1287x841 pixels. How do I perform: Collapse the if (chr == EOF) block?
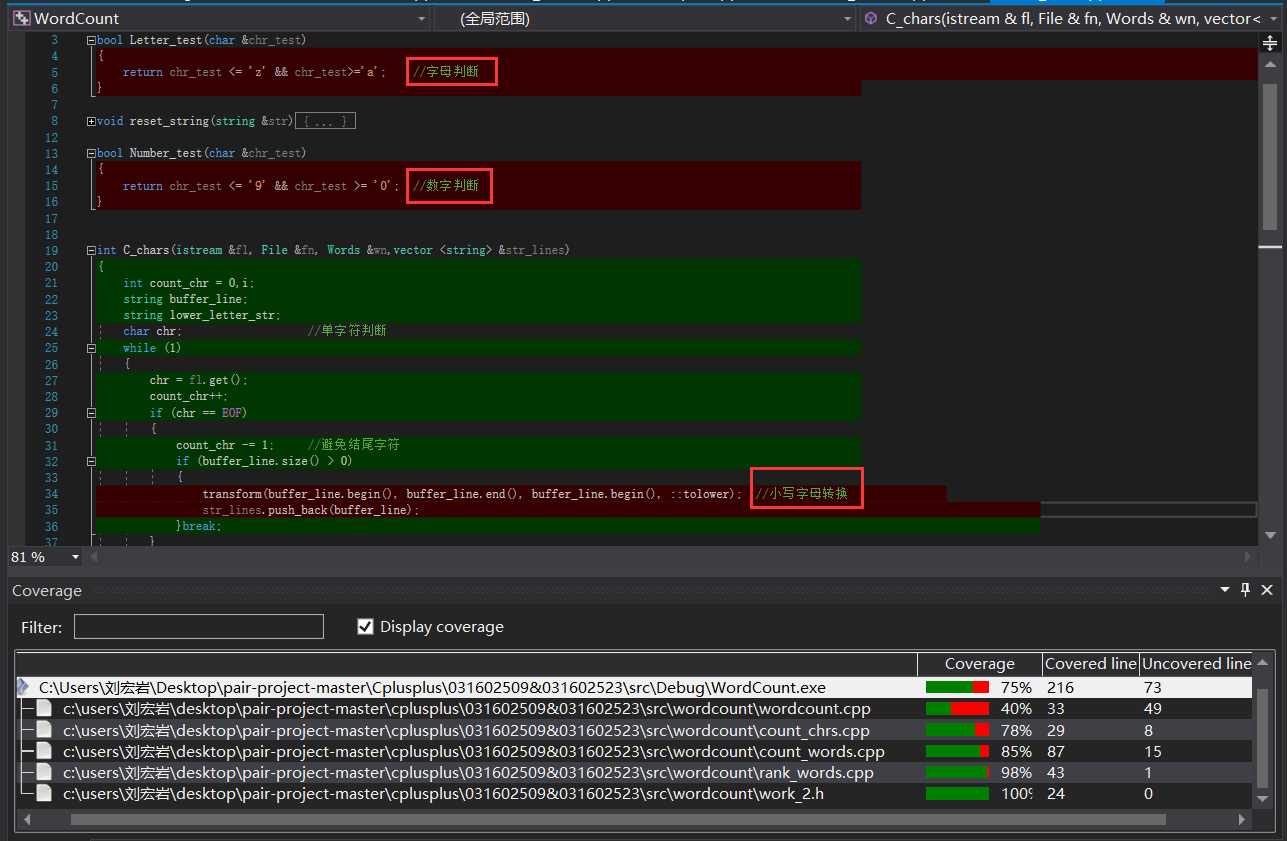pos(91,412)
